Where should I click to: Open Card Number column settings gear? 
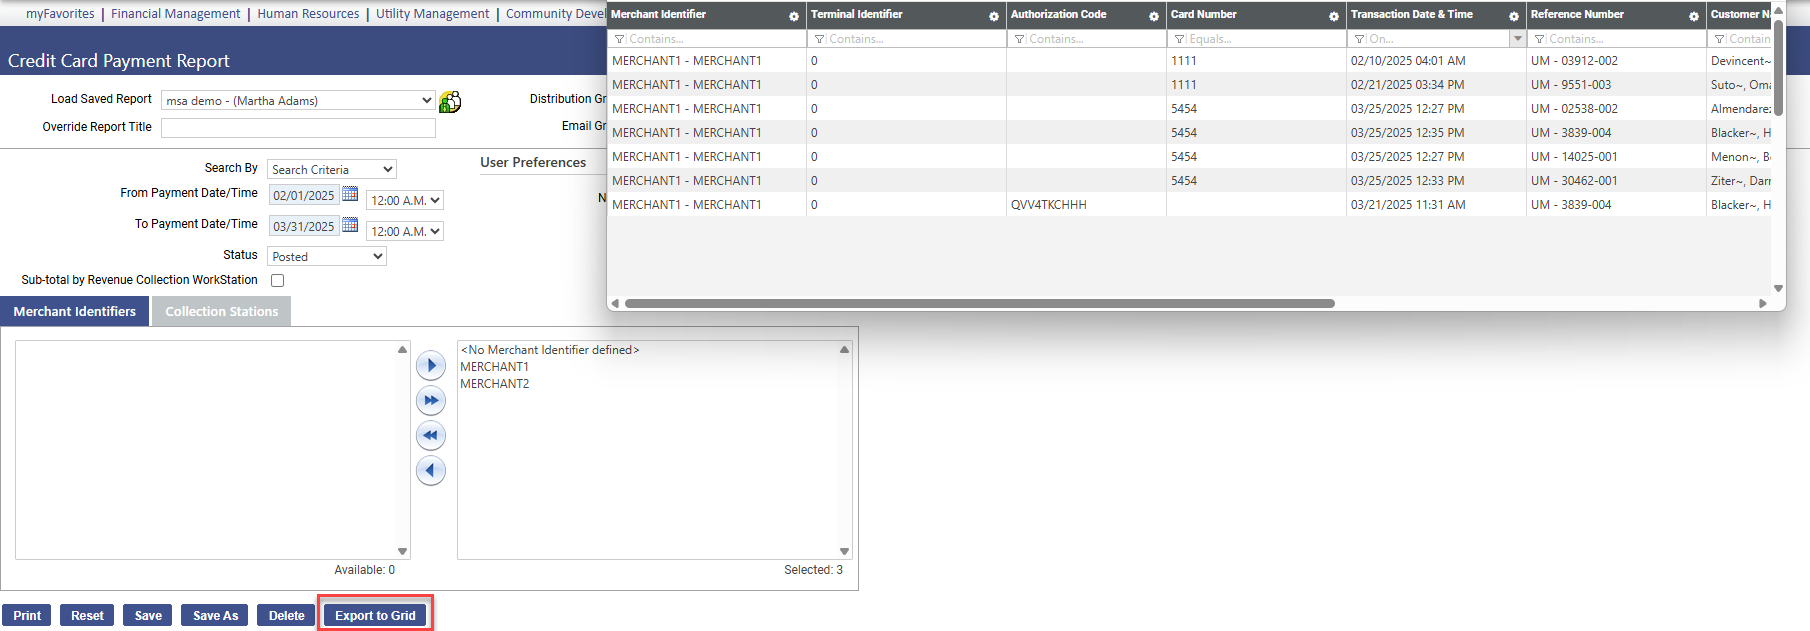pos(1334,16)
